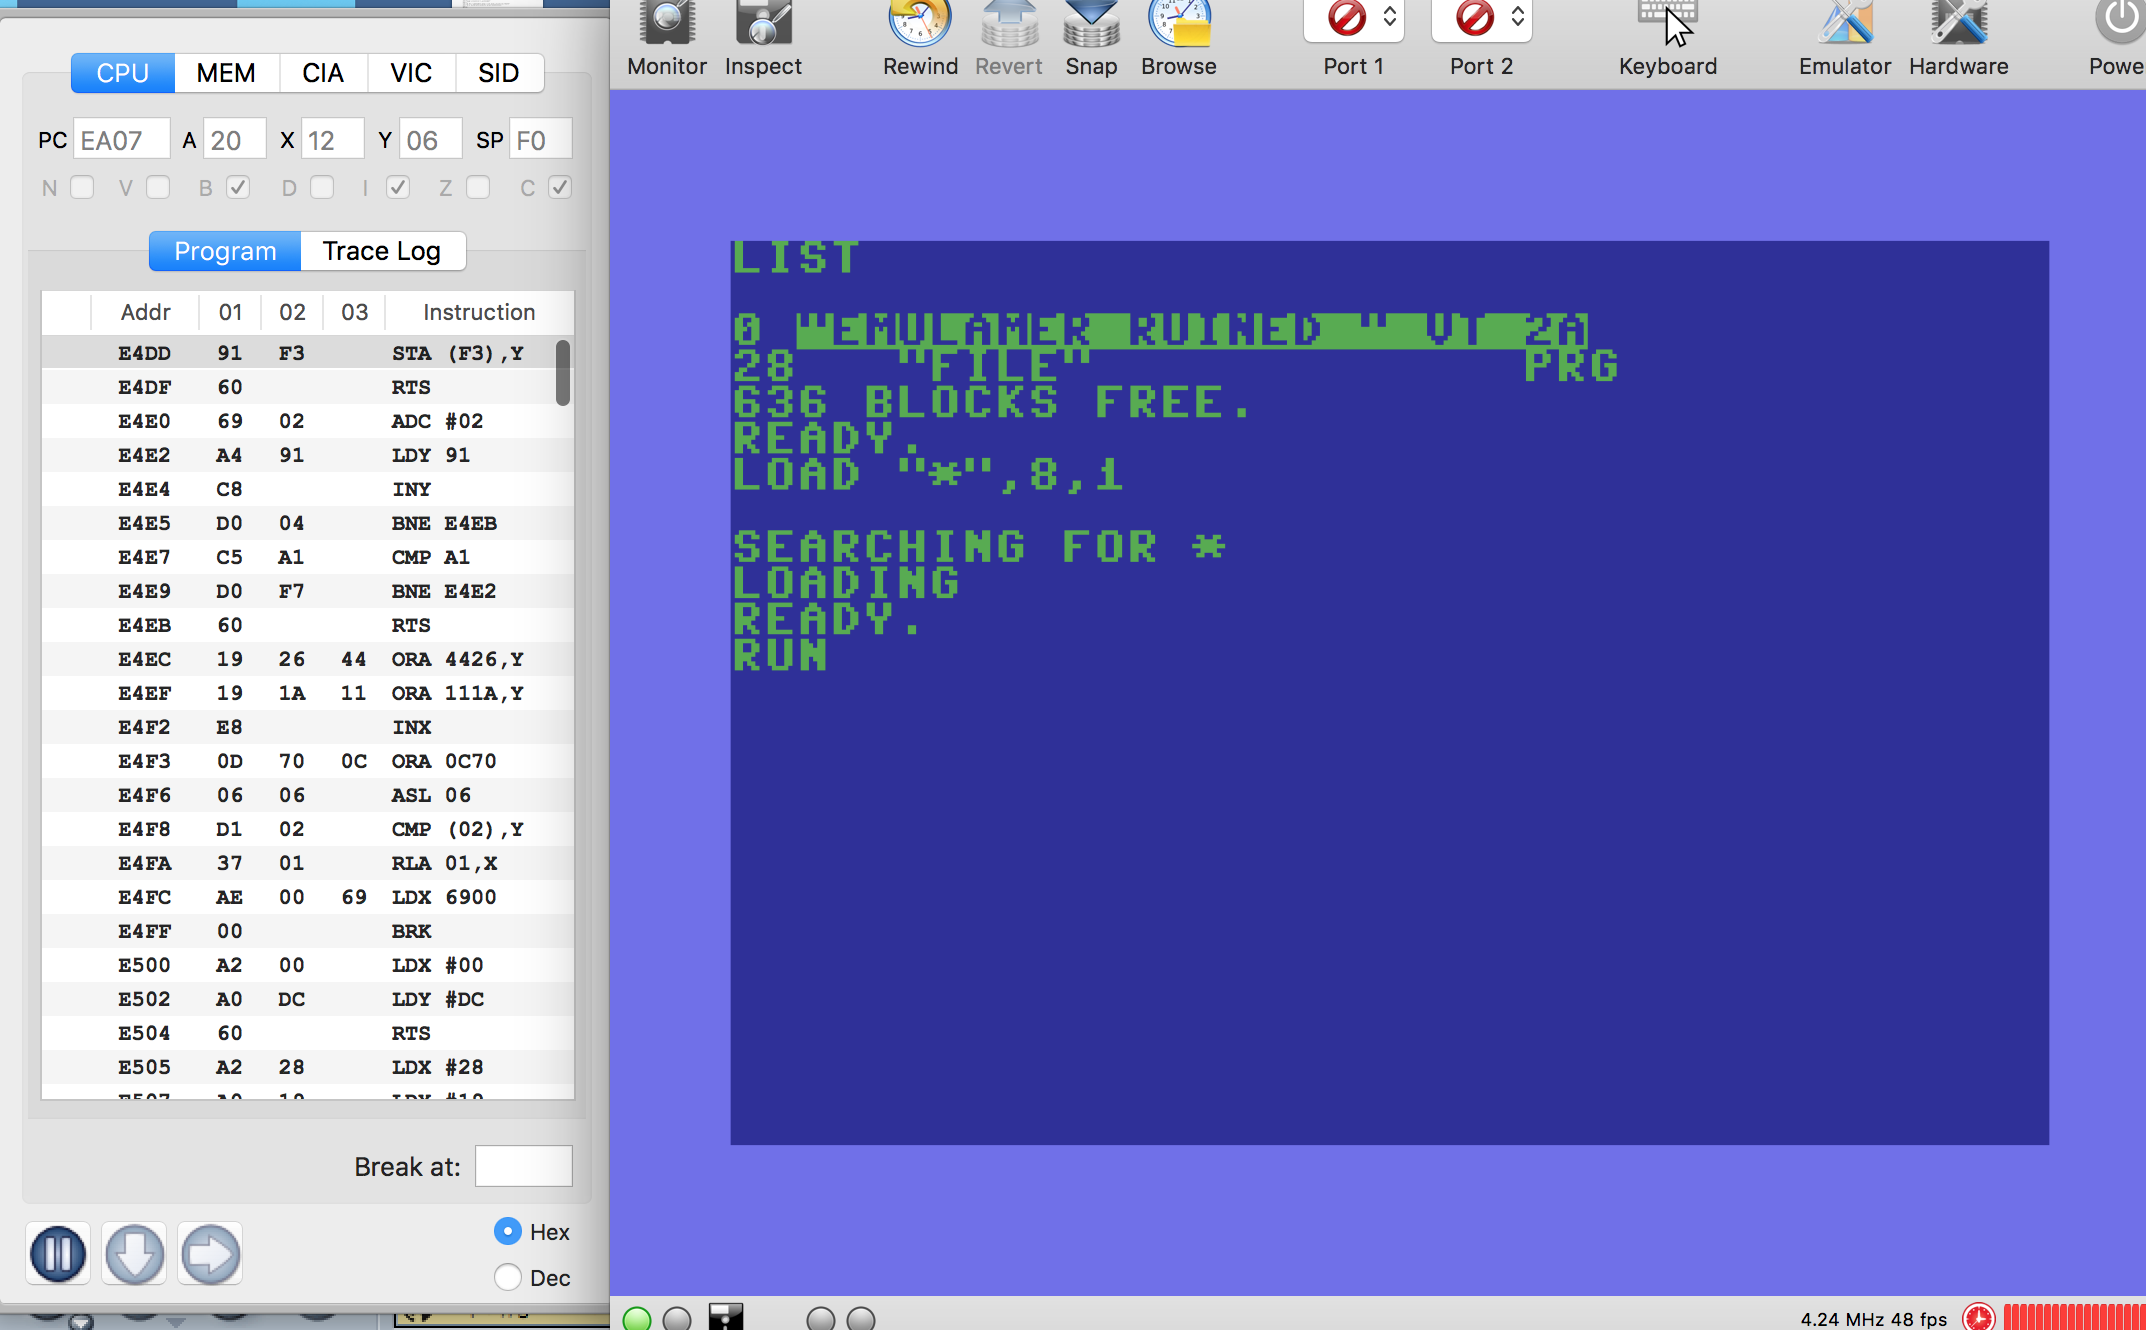Select the Hex radio button
This screenshot has height=1330, width=2146.
(x=508, y=1231)
